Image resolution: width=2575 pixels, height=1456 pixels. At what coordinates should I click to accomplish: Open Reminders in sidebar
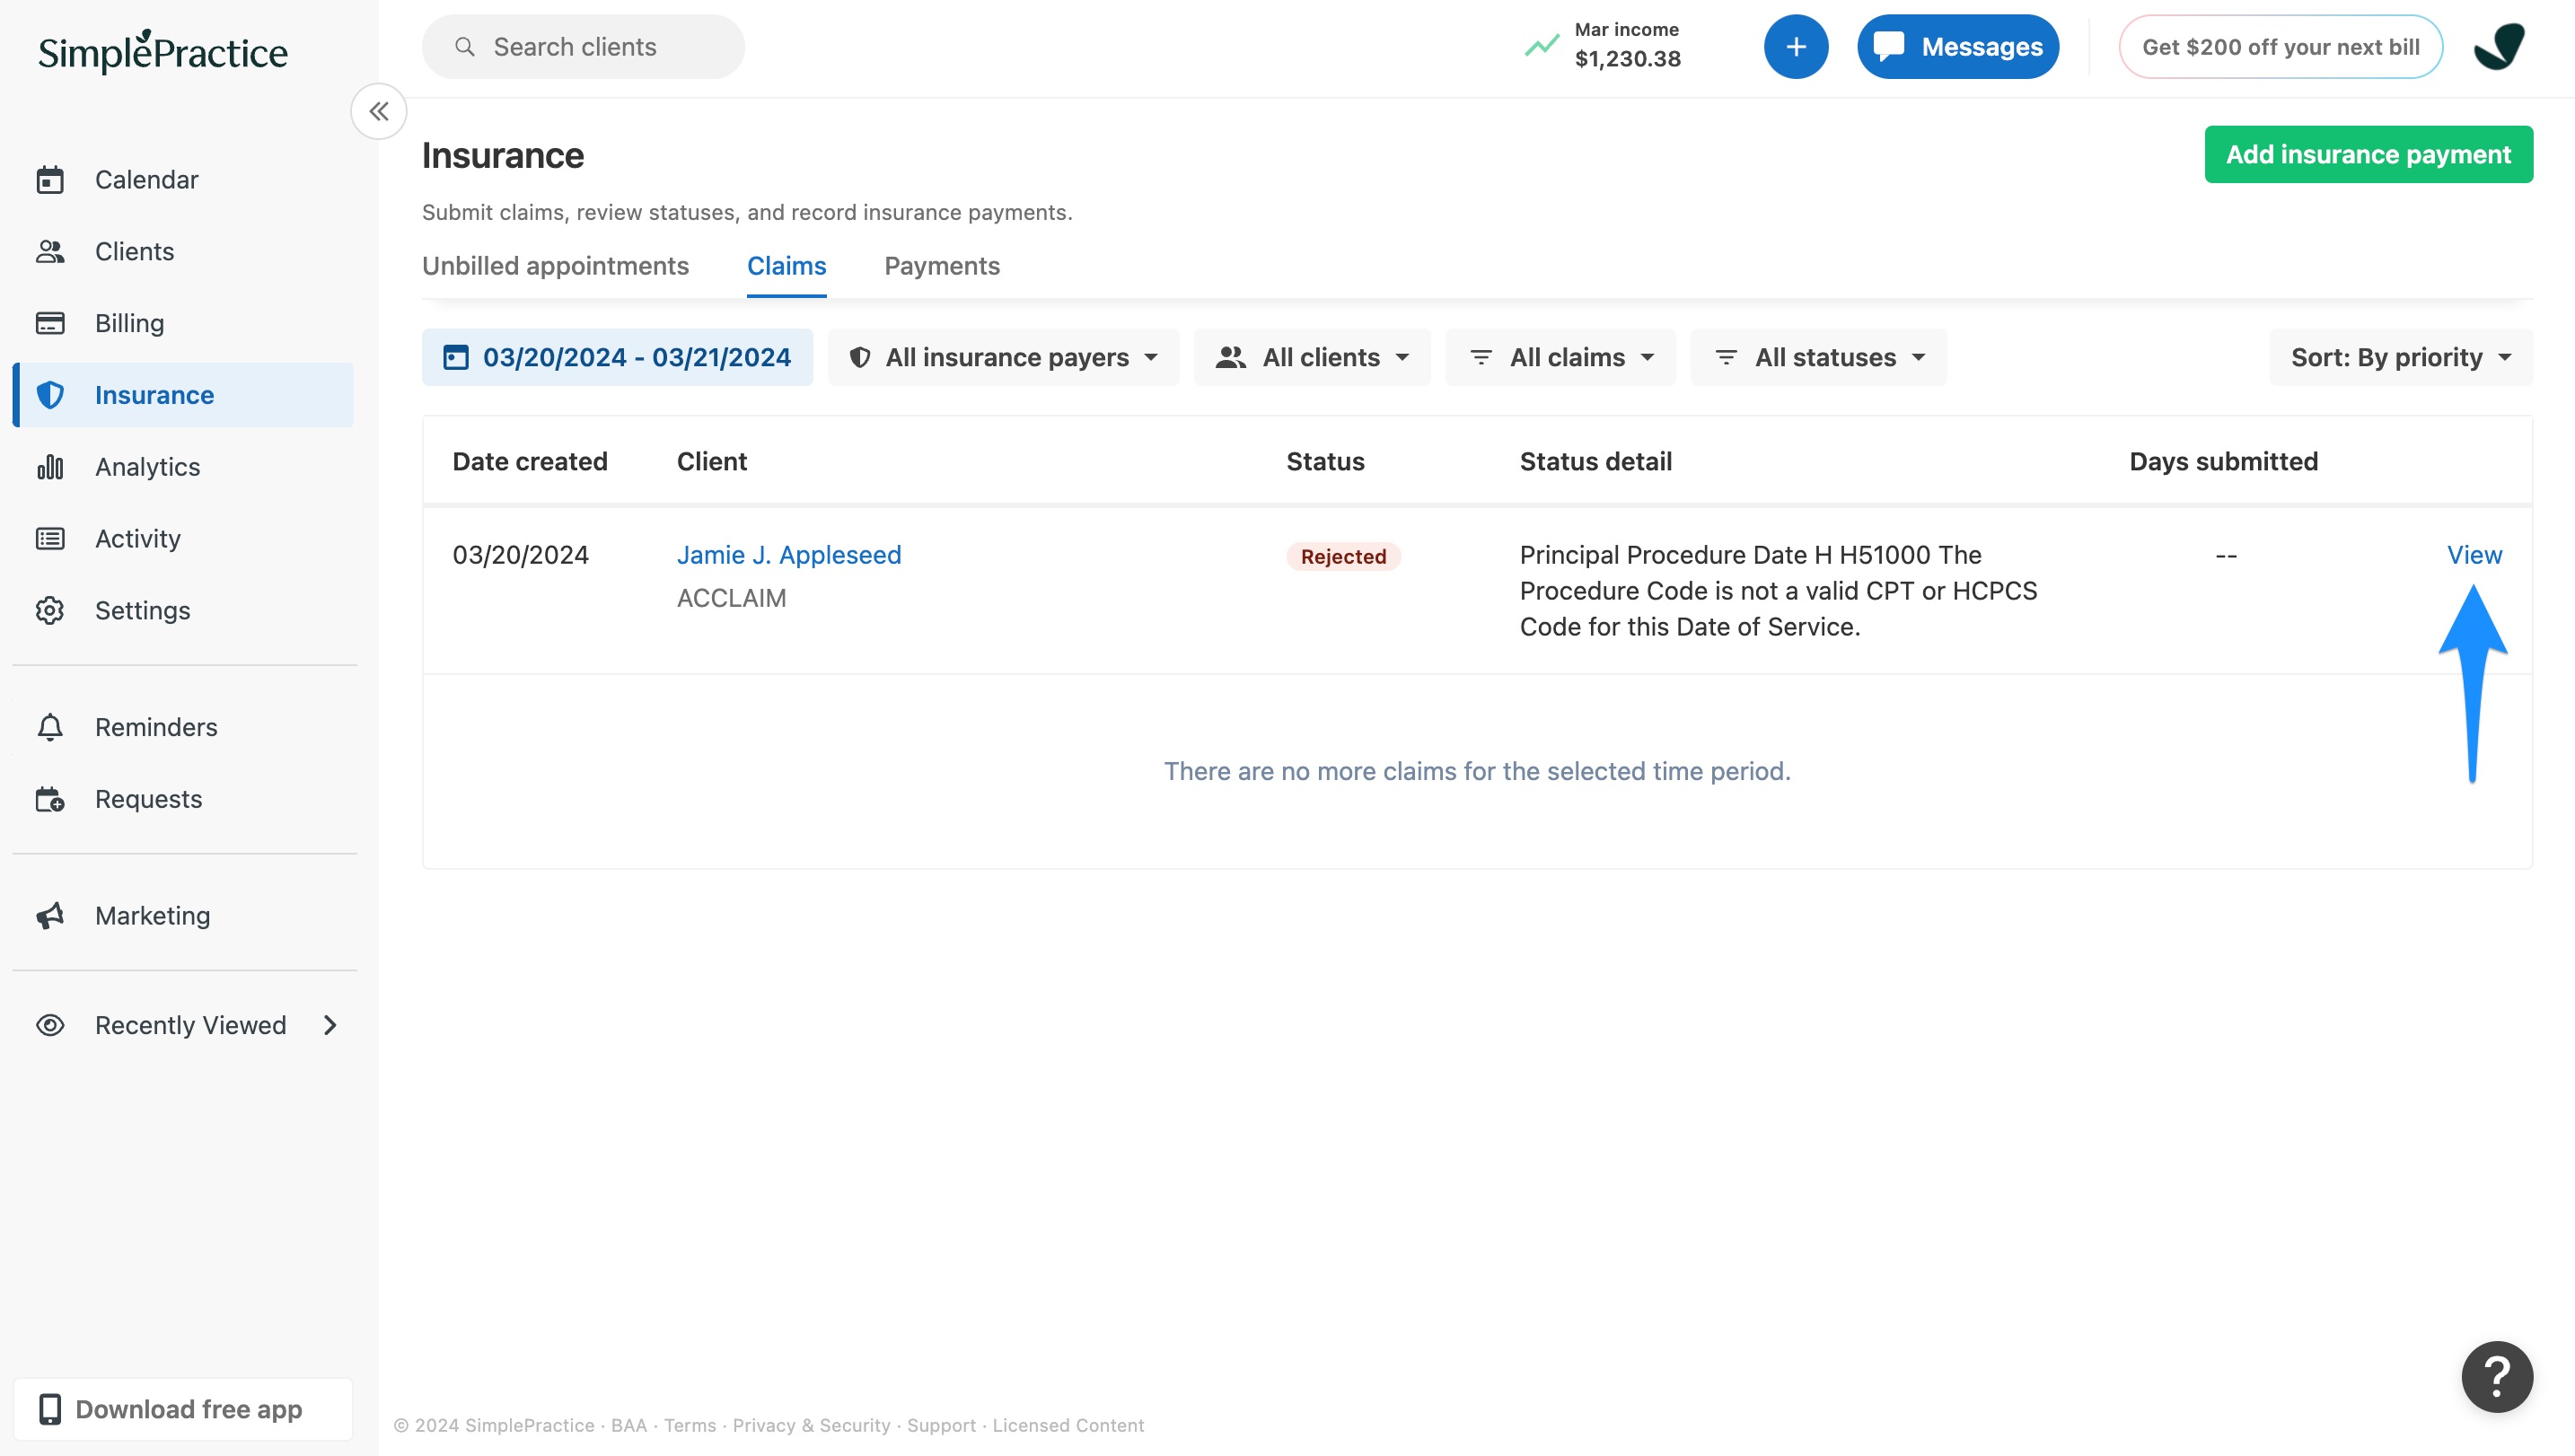183,727
